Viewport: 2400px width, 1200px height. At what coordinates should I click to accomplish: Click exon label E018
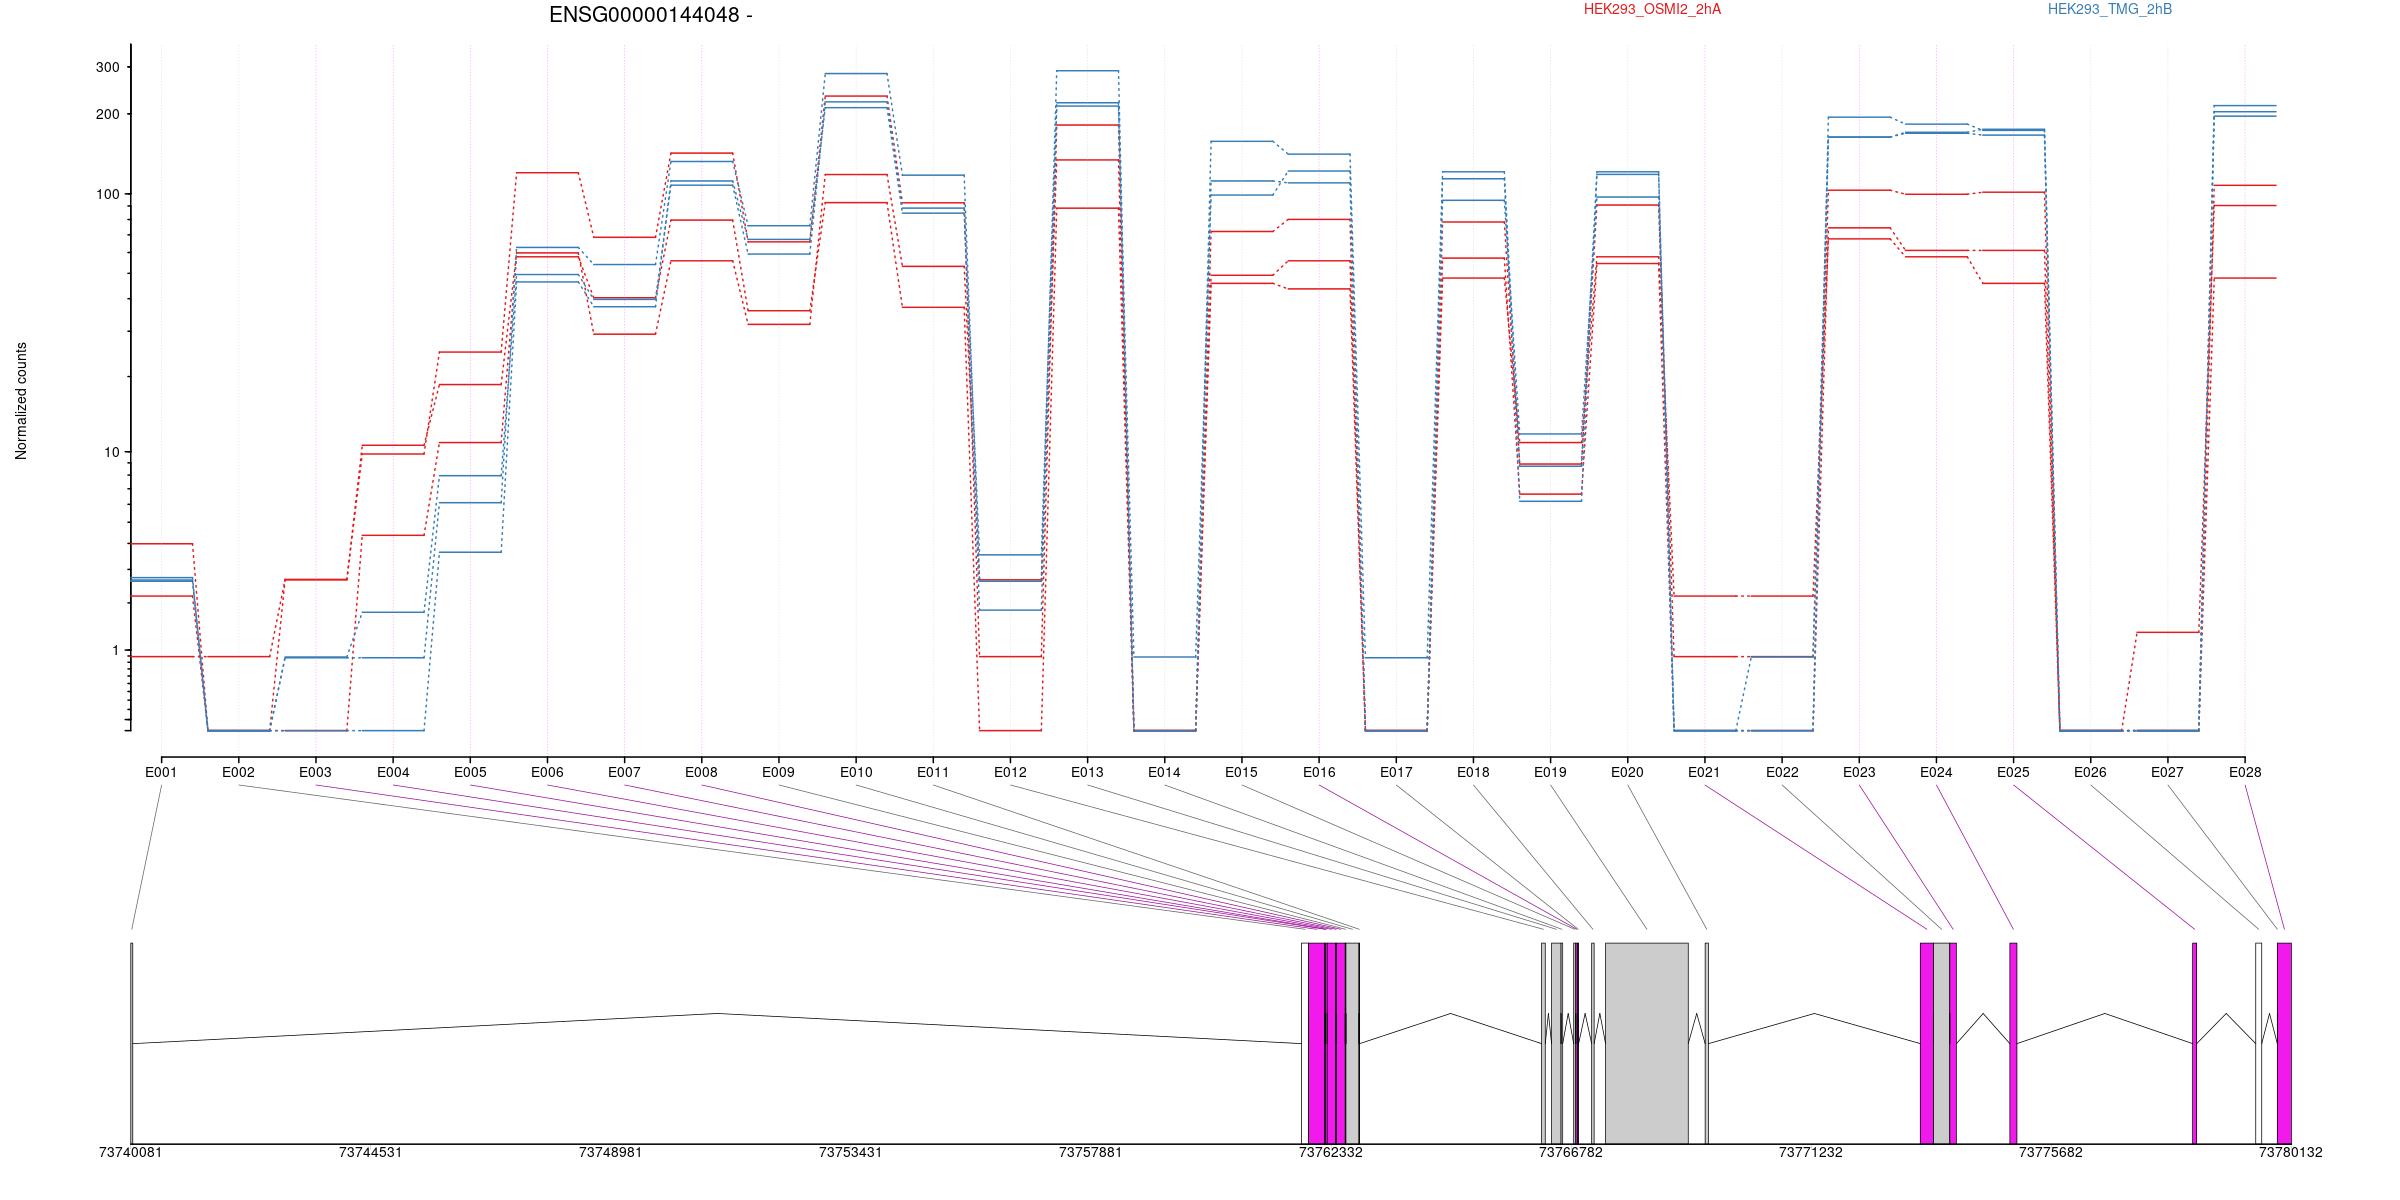(1473, 772)
